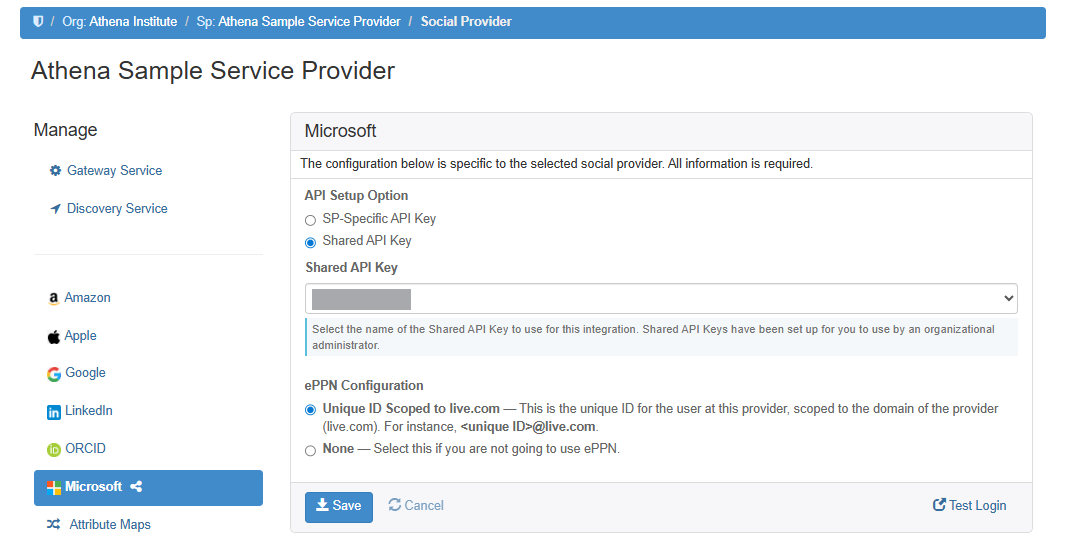Screen dimensions: 1073x558
Task: Select the SP-Specific API Key option
Action: [310, 219]
